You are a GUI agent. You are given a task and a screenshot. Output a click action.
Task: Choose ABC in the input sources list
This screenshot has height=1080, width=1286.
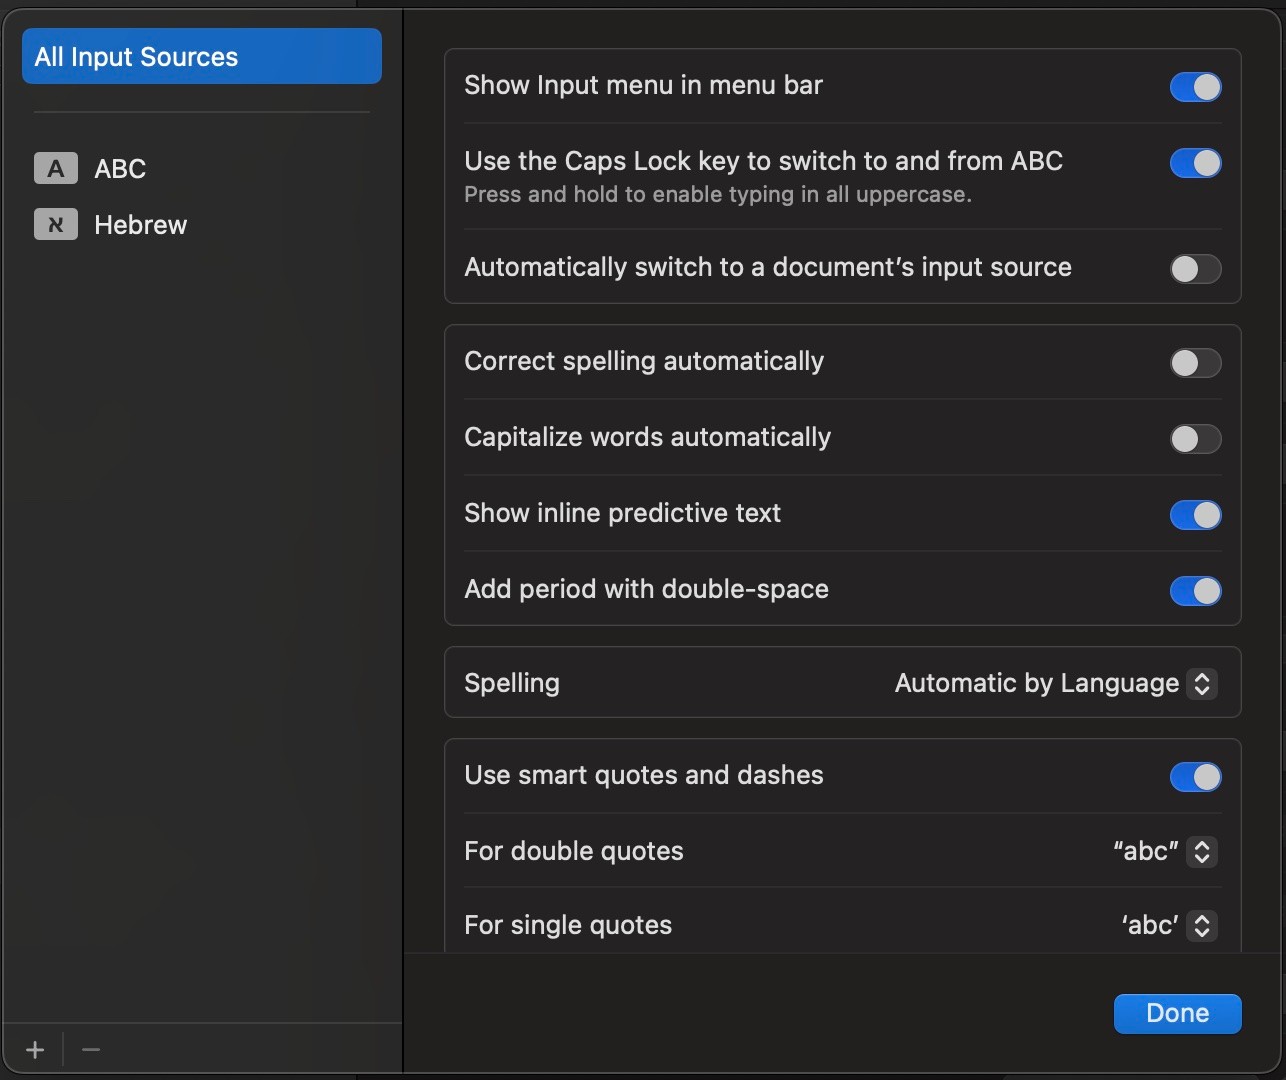pos(120,169)
